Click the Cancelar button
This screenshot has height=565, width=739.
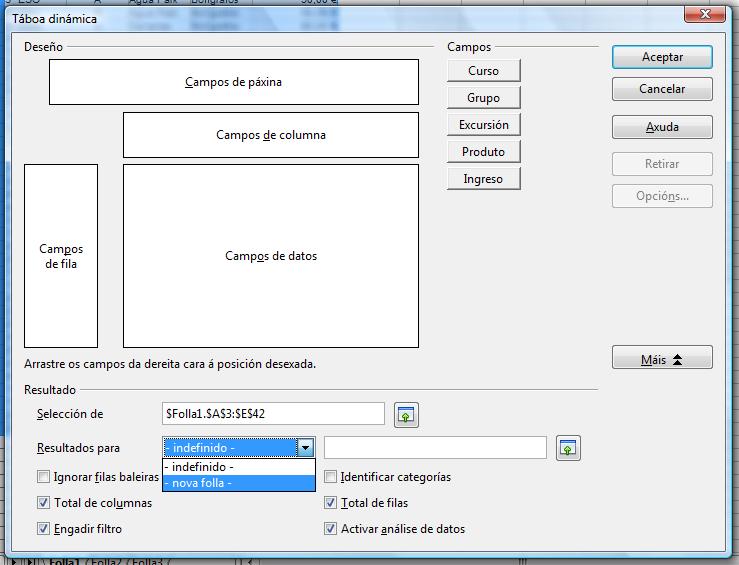(x=662, y=89)
